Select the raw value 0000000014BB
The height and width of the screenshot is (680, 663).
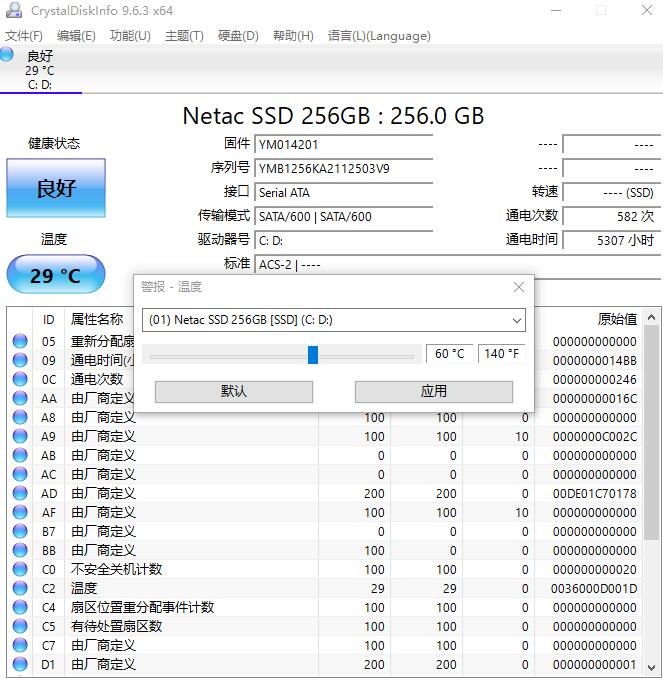click(594, 360)
